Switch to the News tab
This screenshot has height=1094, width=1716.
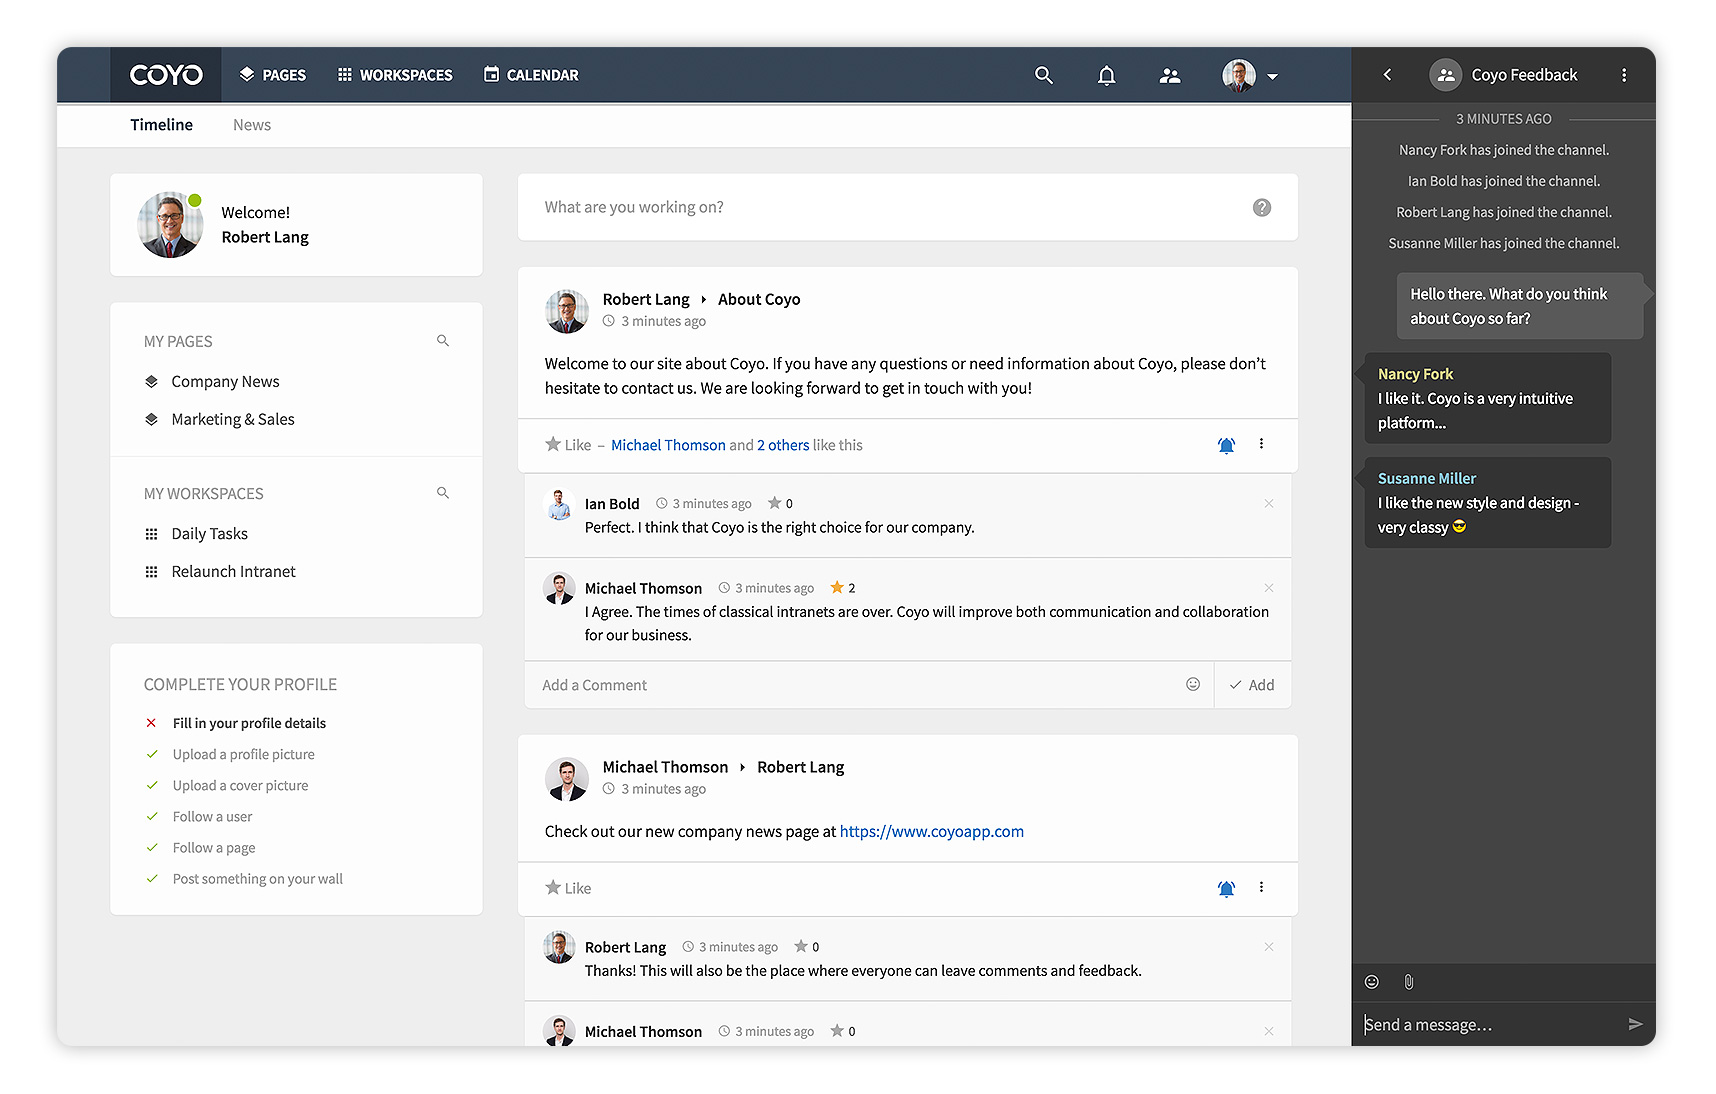point(252,125)
